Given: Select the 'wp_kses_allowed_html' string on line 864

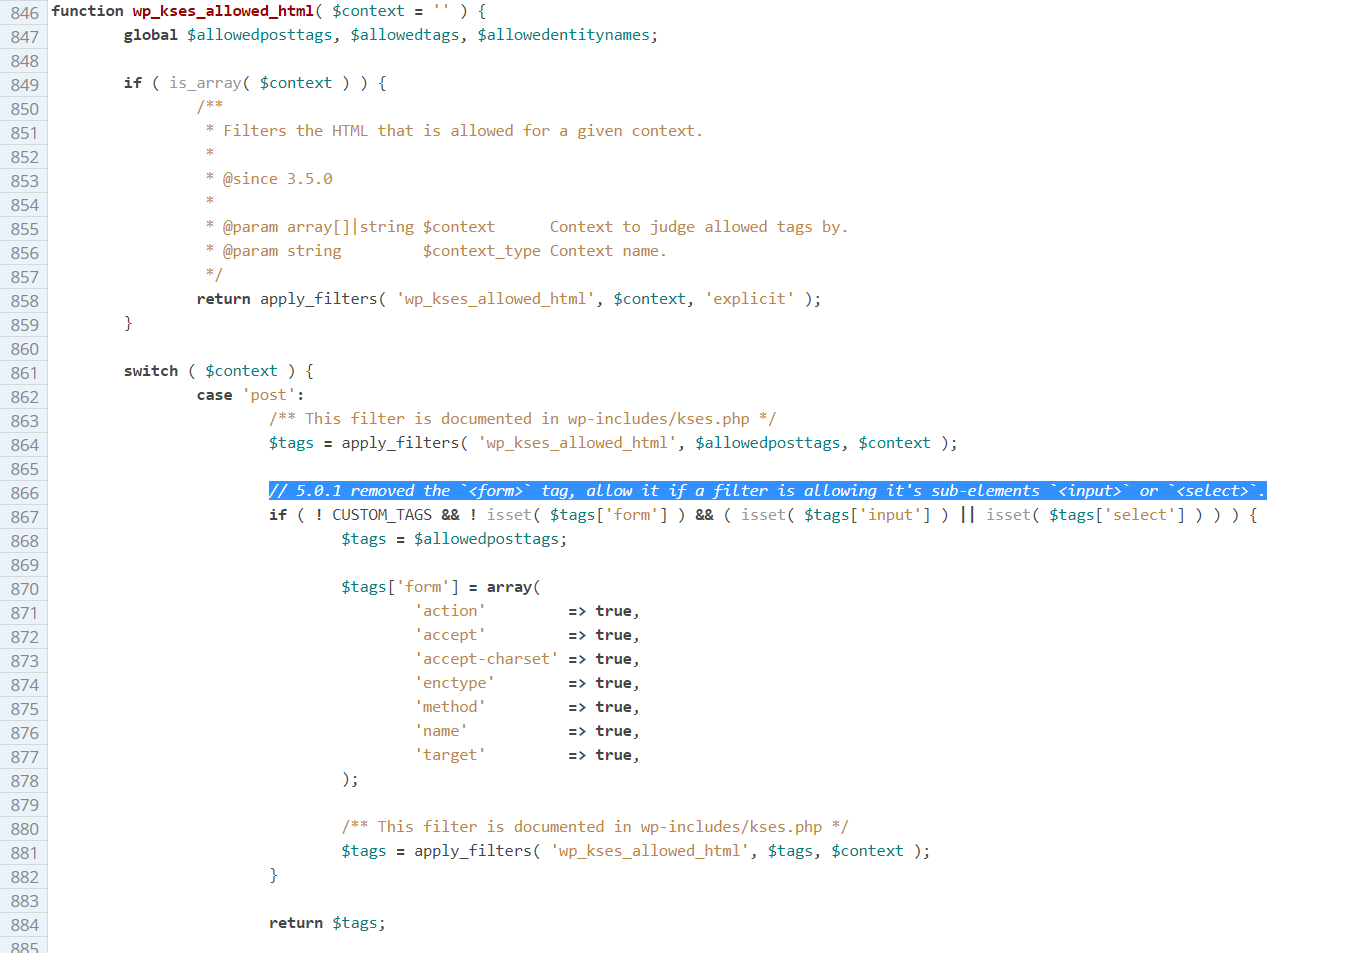Looking at the screenshot, I should point(577,442).
